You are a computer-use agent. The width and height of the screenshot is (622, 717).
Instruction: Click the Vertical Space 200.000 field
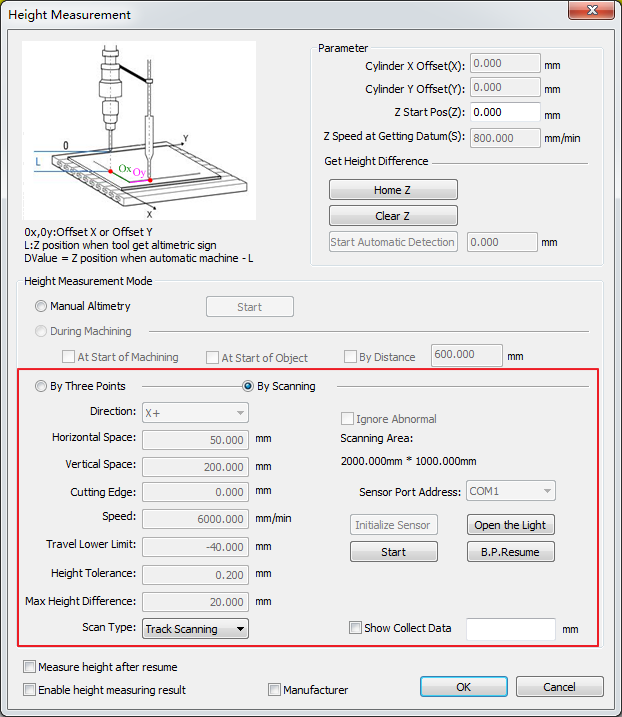click(x=195, y=467)
